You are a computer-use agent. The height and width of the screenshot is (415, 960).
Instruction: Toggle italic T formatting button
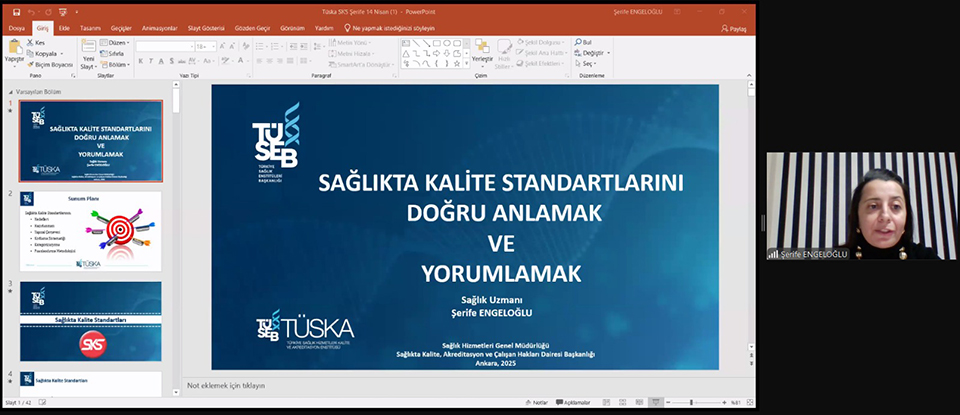152,61
